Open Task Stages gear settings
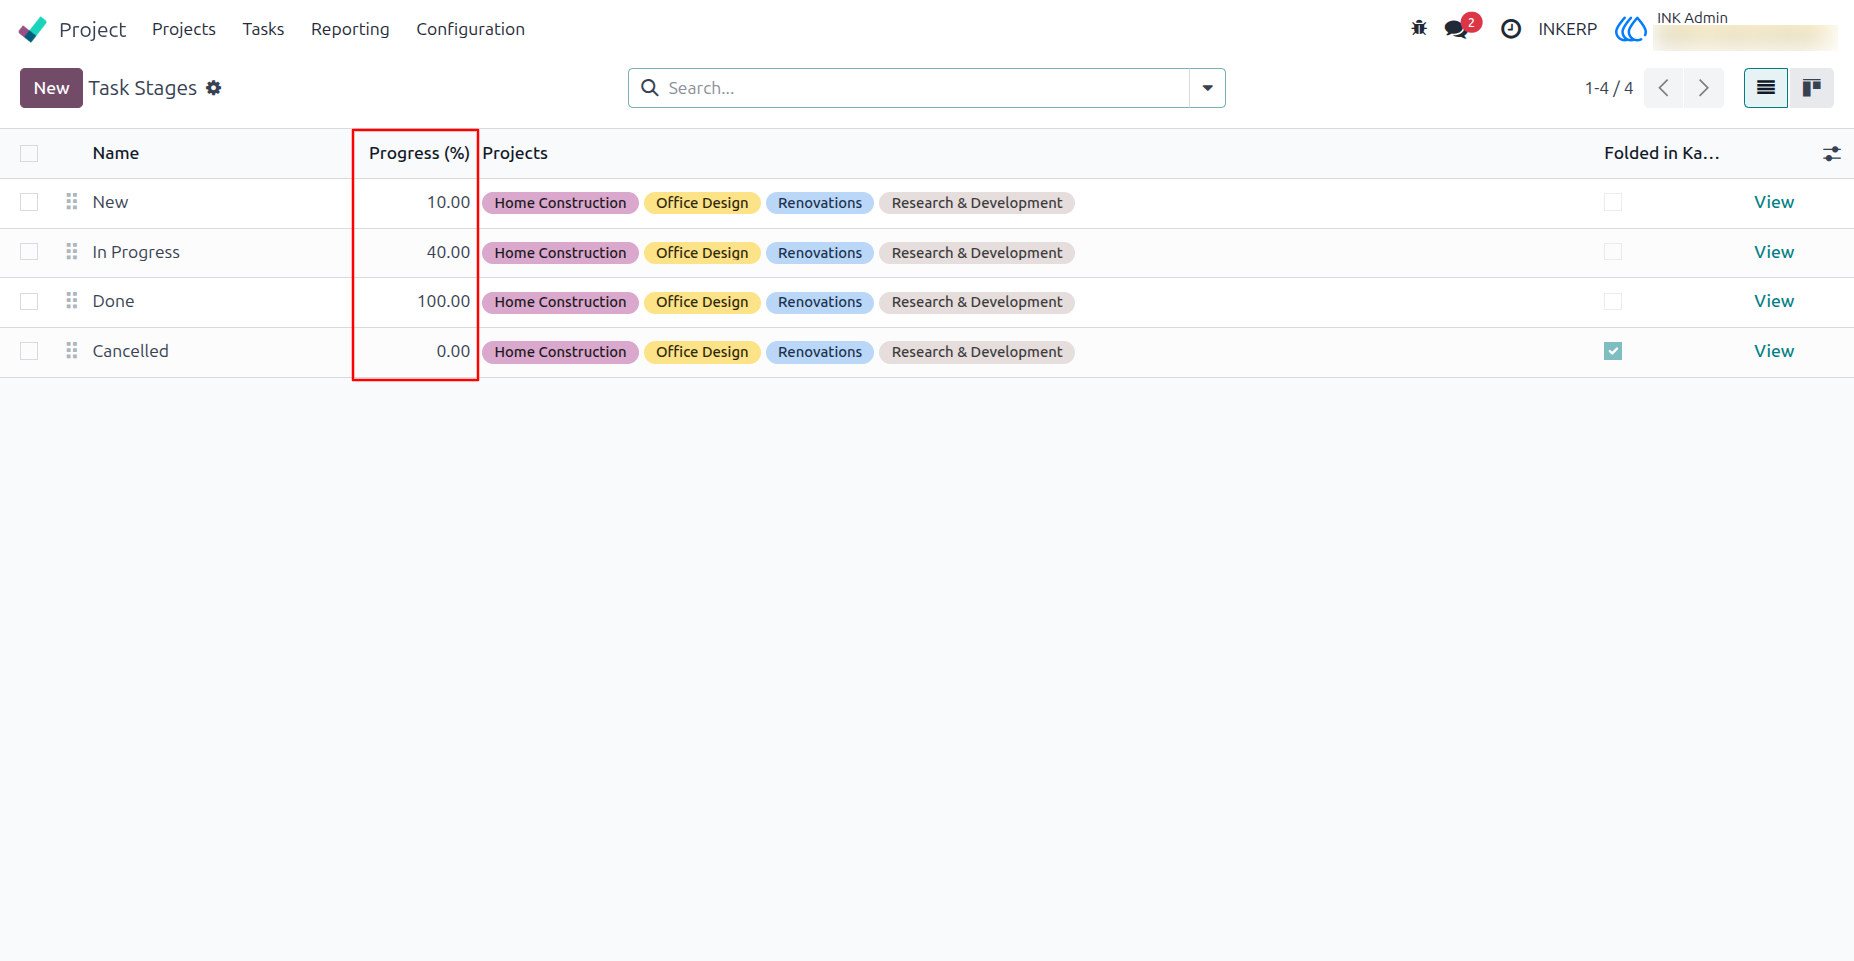 (x=214, y=88)
